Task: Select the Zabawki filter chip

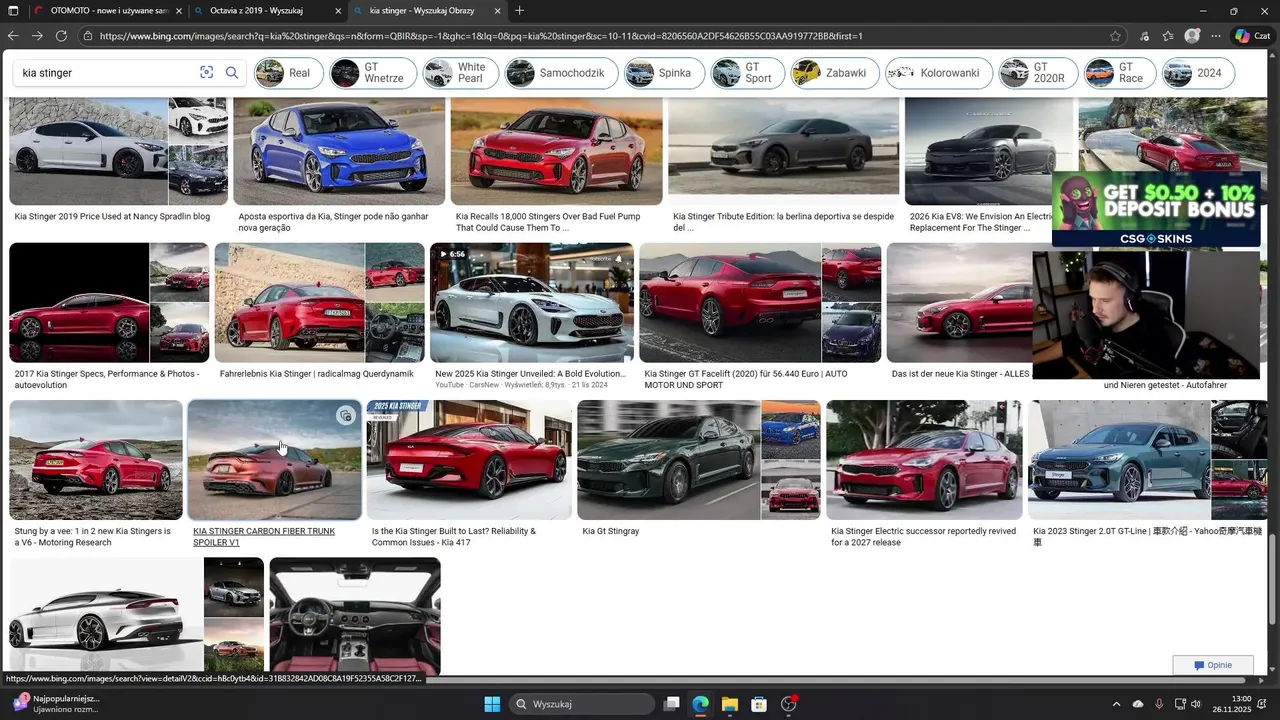Action: [835, 73]
